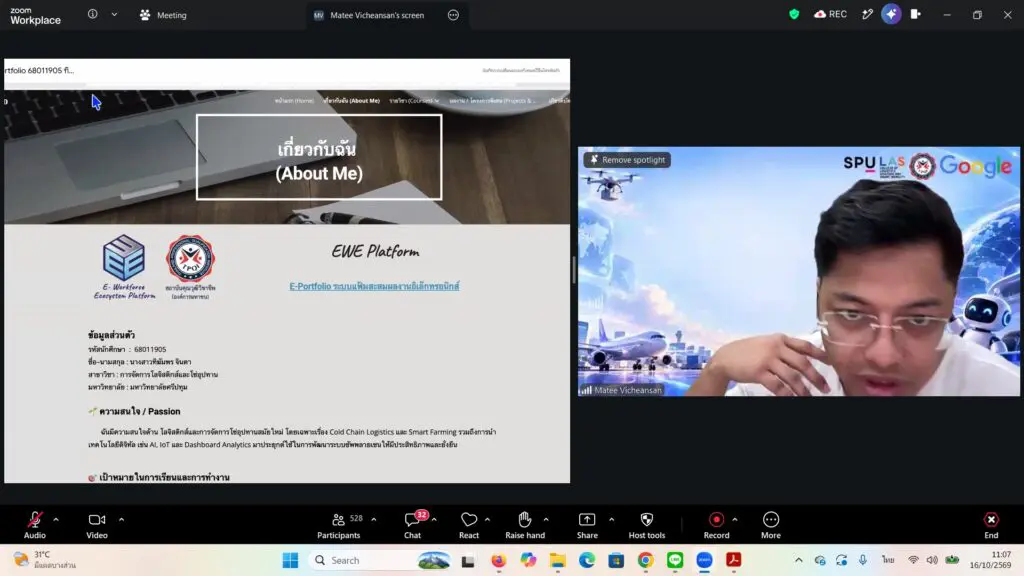Remove spotlight from Matee's video

628,159
